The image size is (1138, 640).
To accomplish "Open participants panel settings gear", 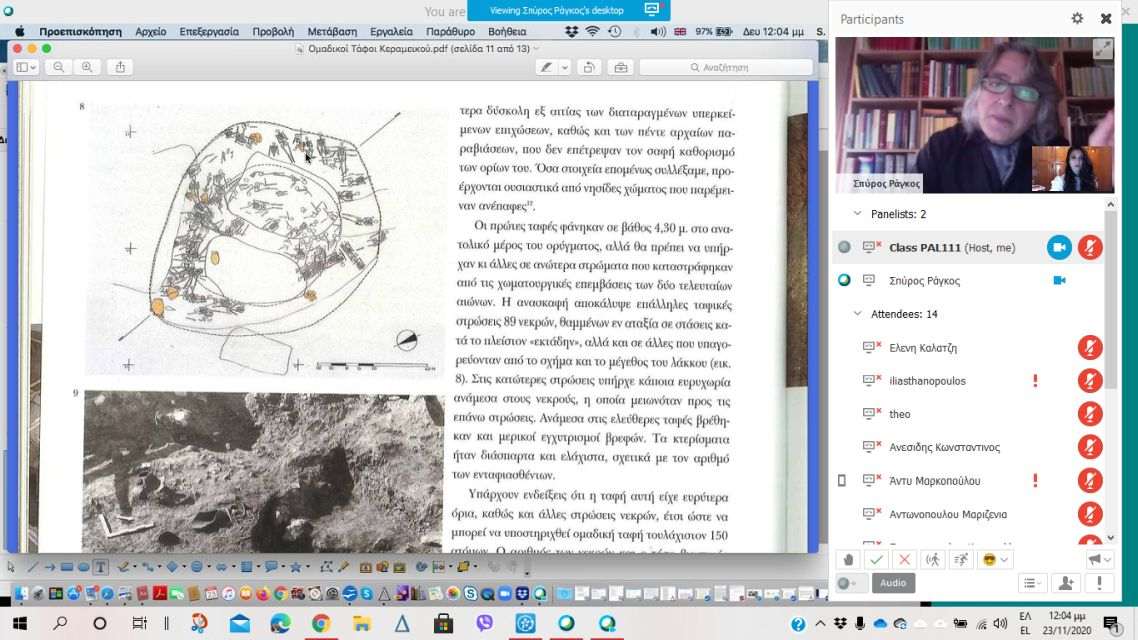I will [1077, 18].
